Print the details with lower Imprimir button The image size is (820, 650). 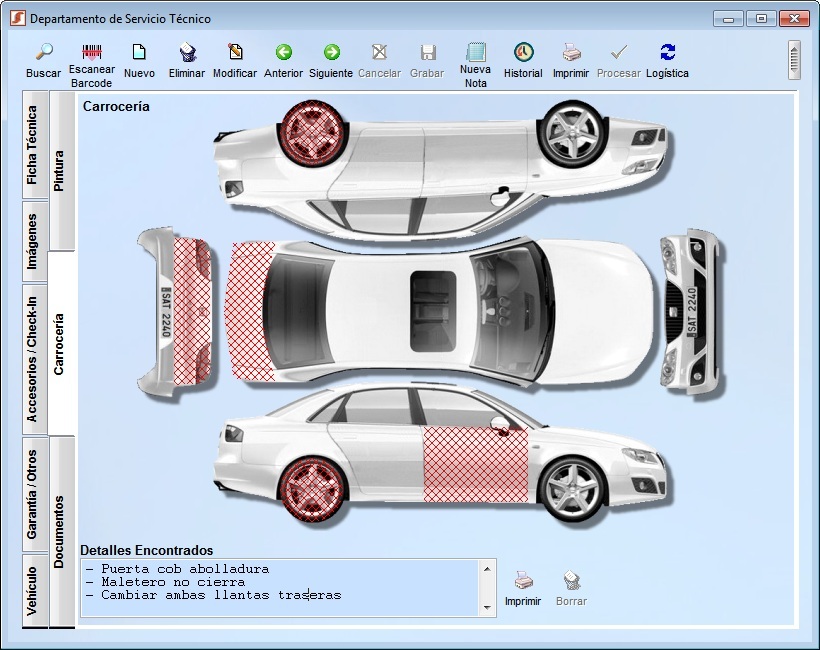[x=523, y=588]
